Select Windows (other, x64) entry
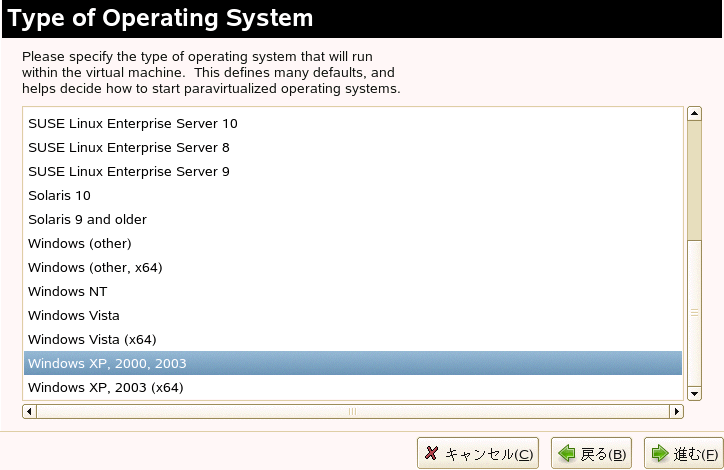 pyautogui.click(x=353, y=268)
